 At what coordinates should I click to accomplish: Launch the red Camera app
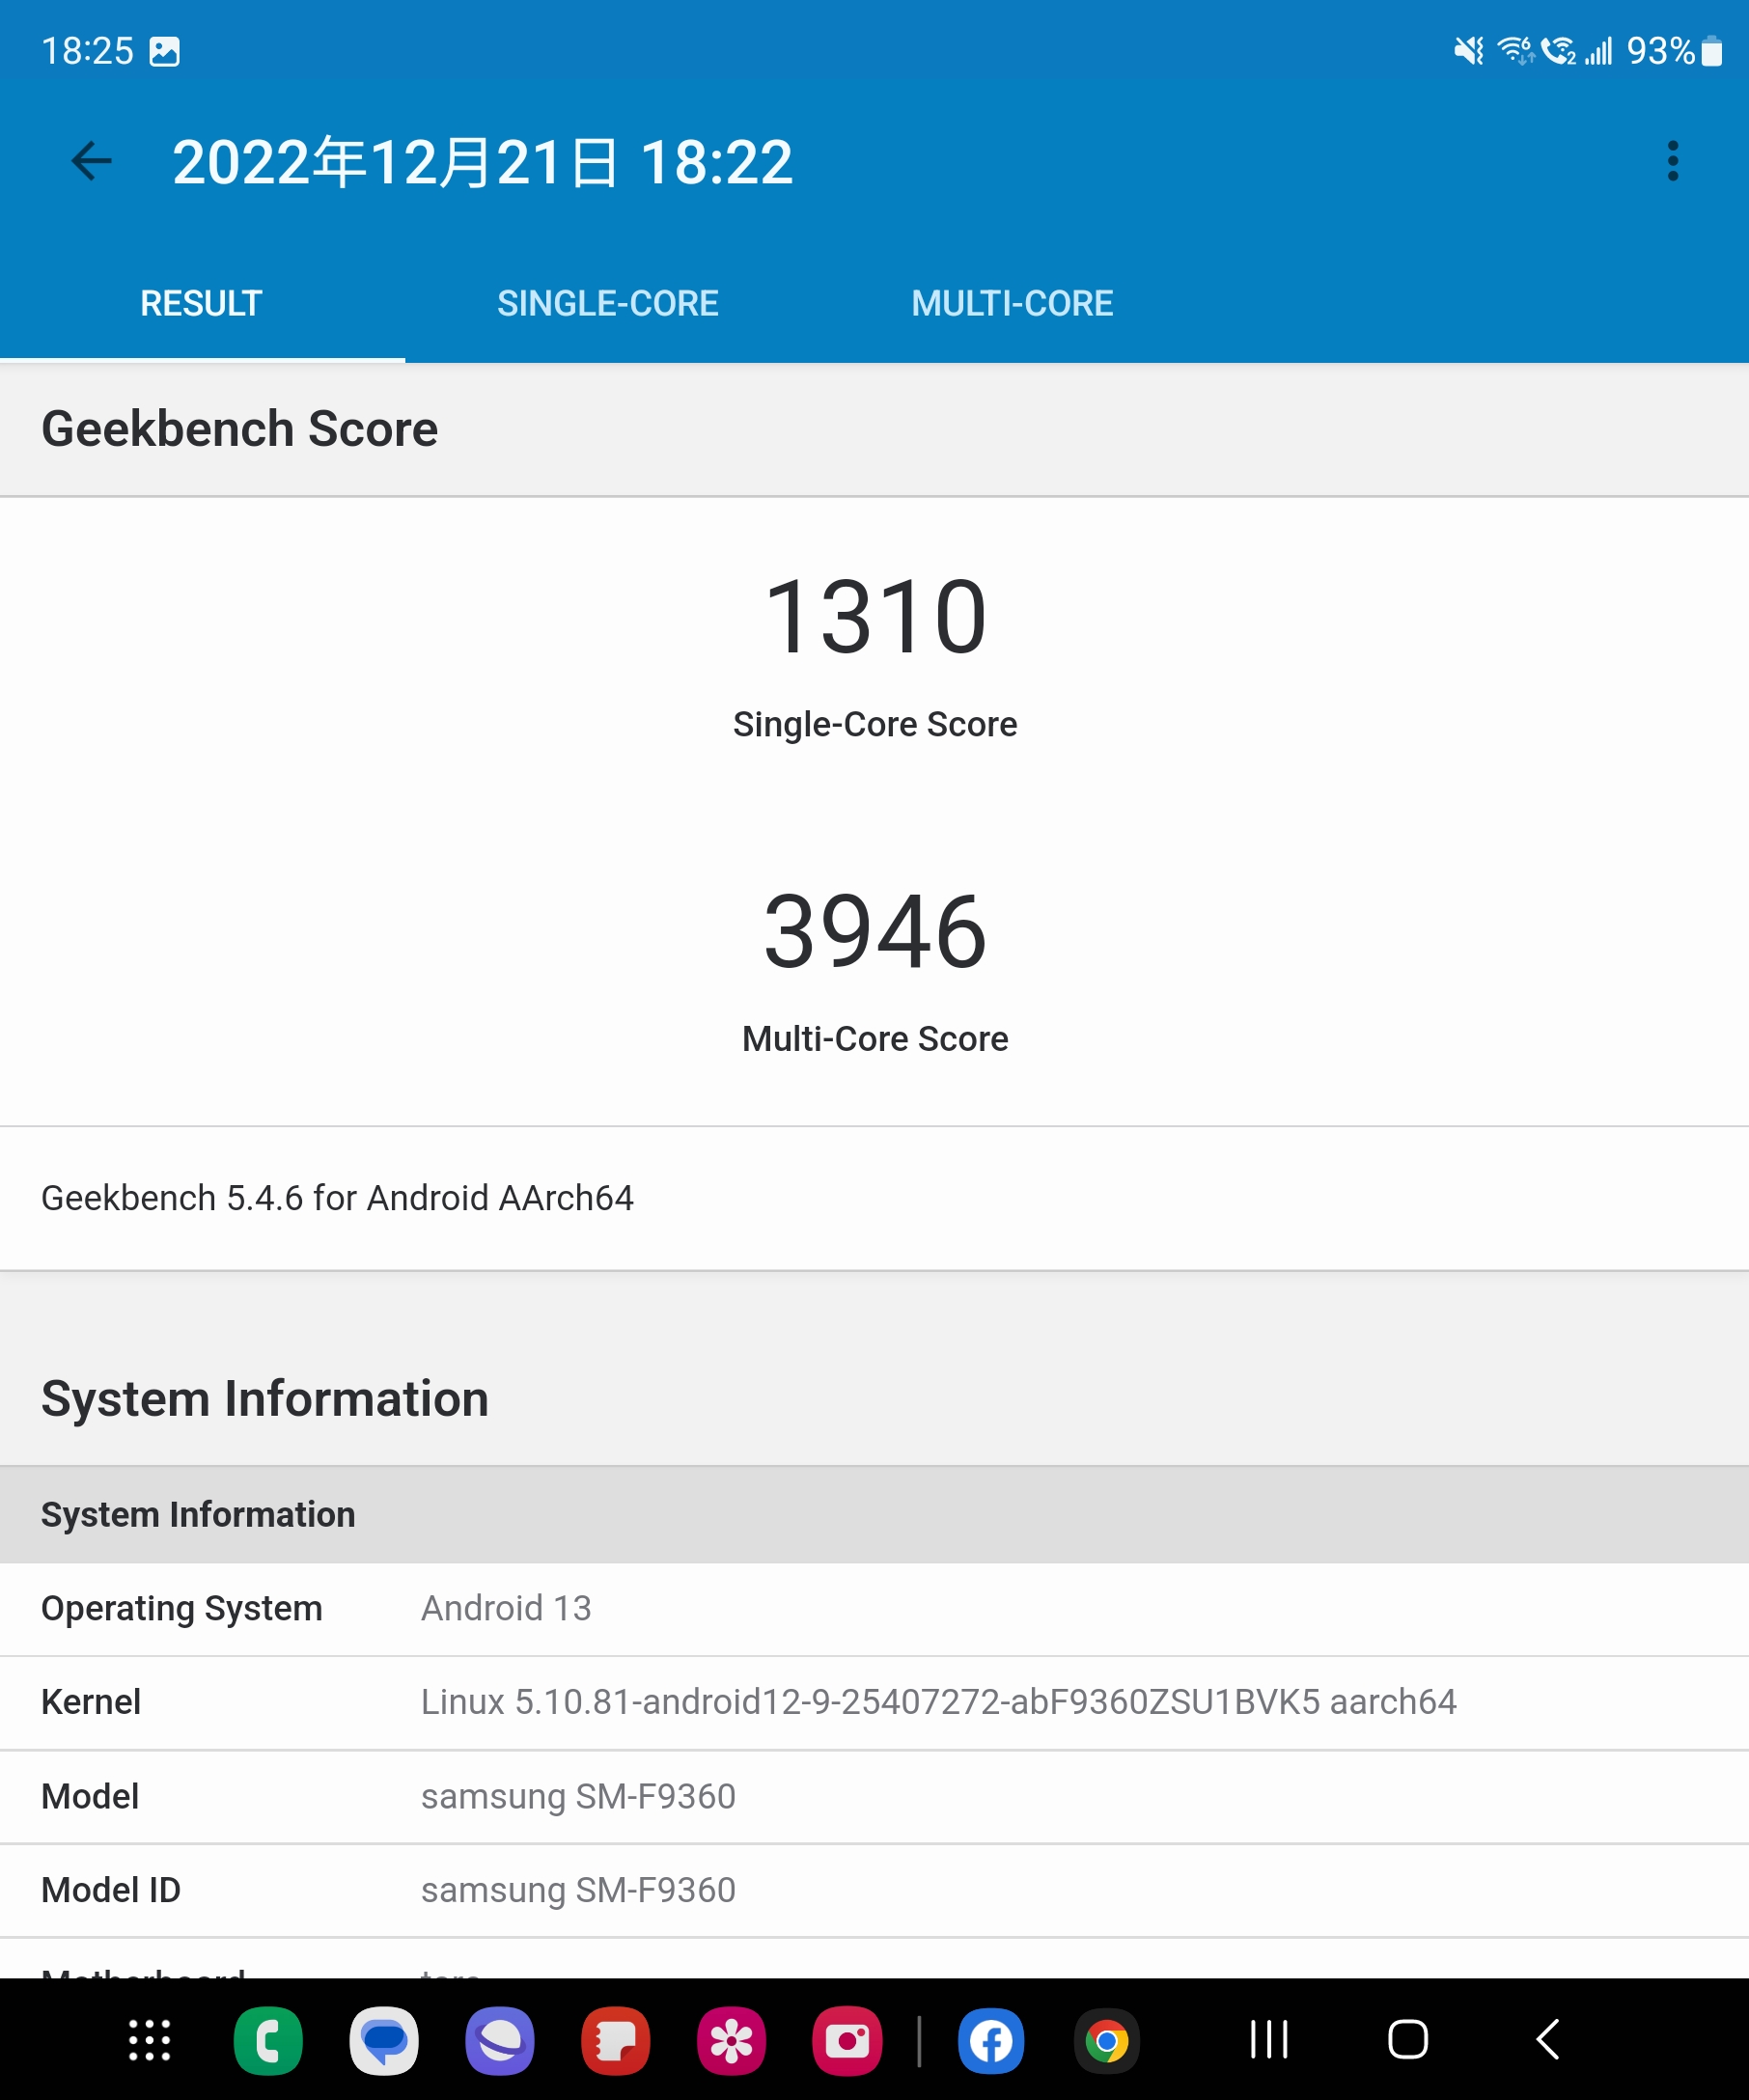(848, 2040)
